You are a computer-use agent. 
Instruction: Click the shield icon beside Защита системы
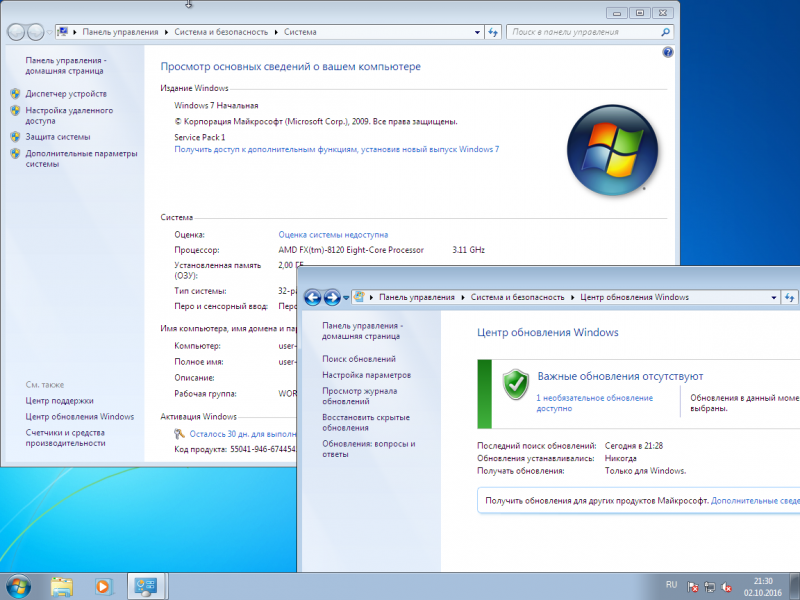(15, 137)
